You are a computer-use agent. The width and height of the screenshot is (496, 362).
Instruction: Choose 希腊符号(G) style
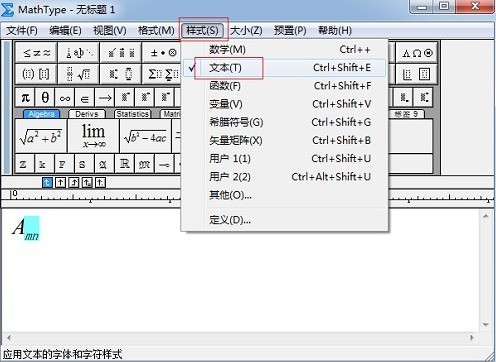click(284, 122)
